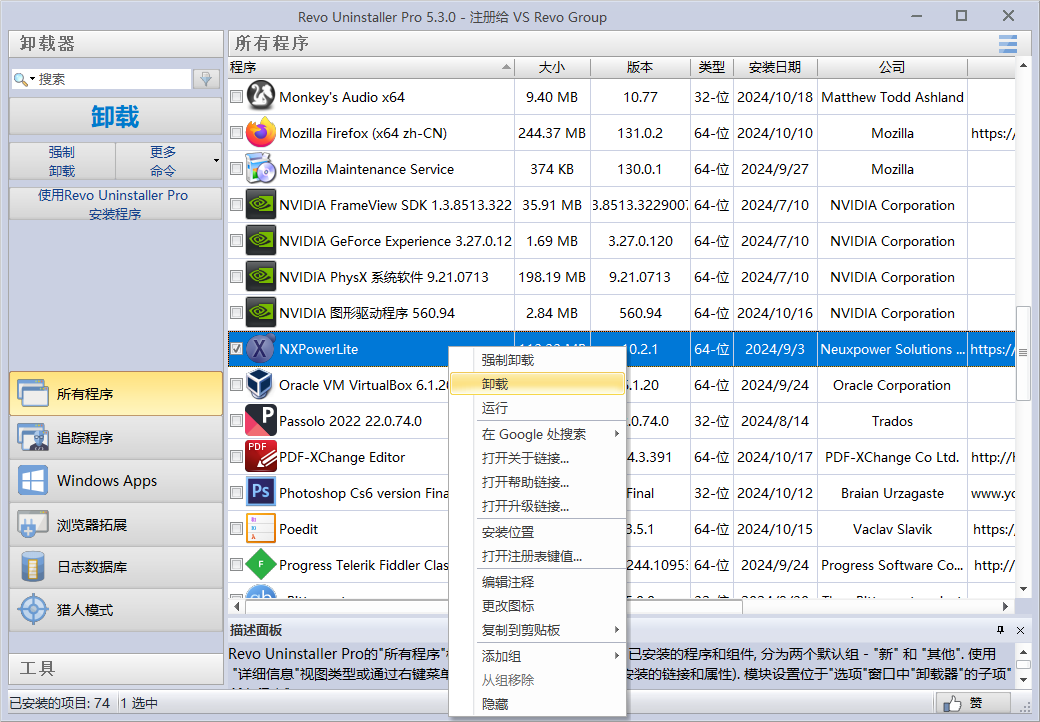Screen dimensions: 1040x722
Task: Click the NVIDIA FrameView SDK icon
Action: tap(261, 204)
